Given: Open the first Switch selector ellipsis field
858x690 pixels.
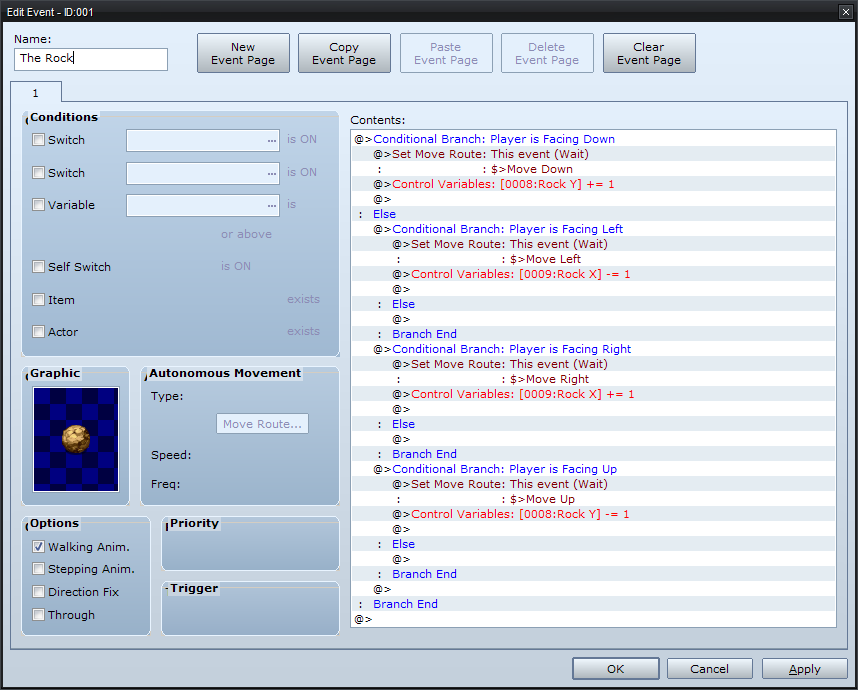Looking at the screenshot, I should pos(203,141).
